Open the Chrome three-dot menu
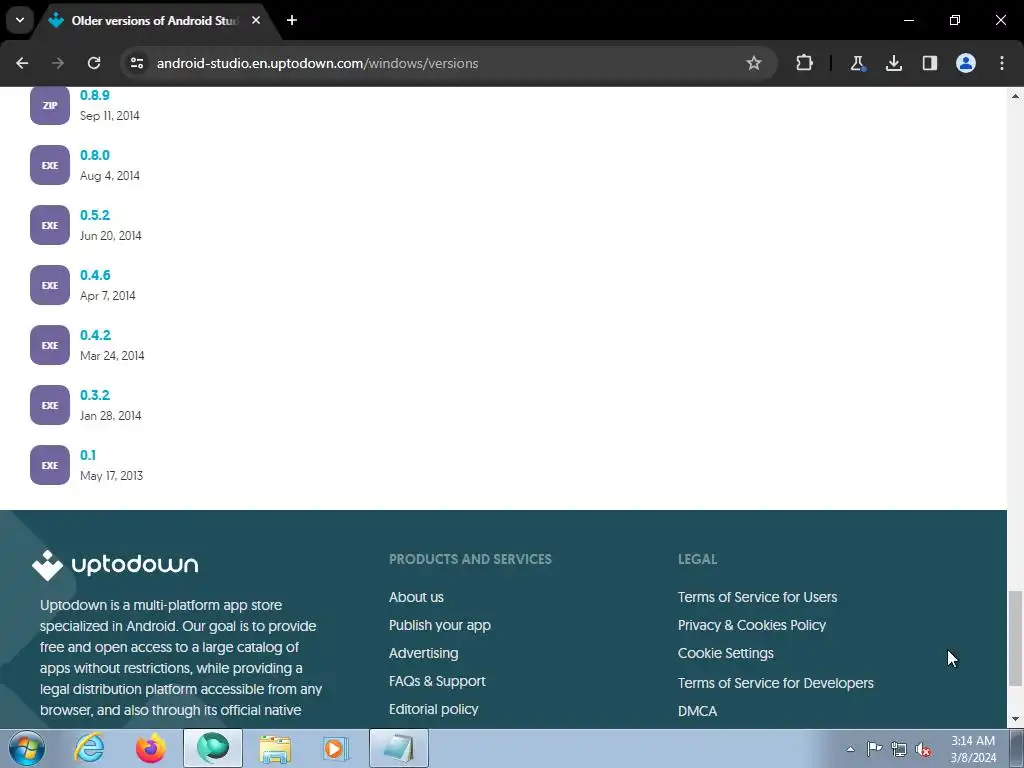1024x768 pixels. pos(1002,63)
